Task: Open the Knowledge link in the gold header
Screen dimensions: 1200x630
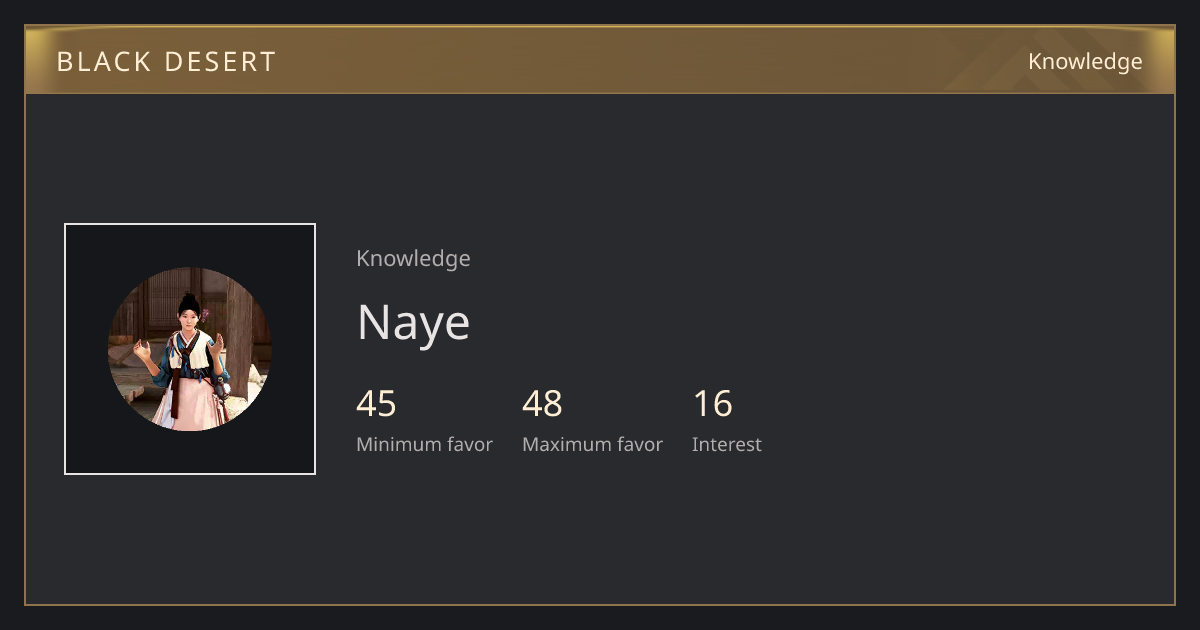Action: coord(1085,62)
